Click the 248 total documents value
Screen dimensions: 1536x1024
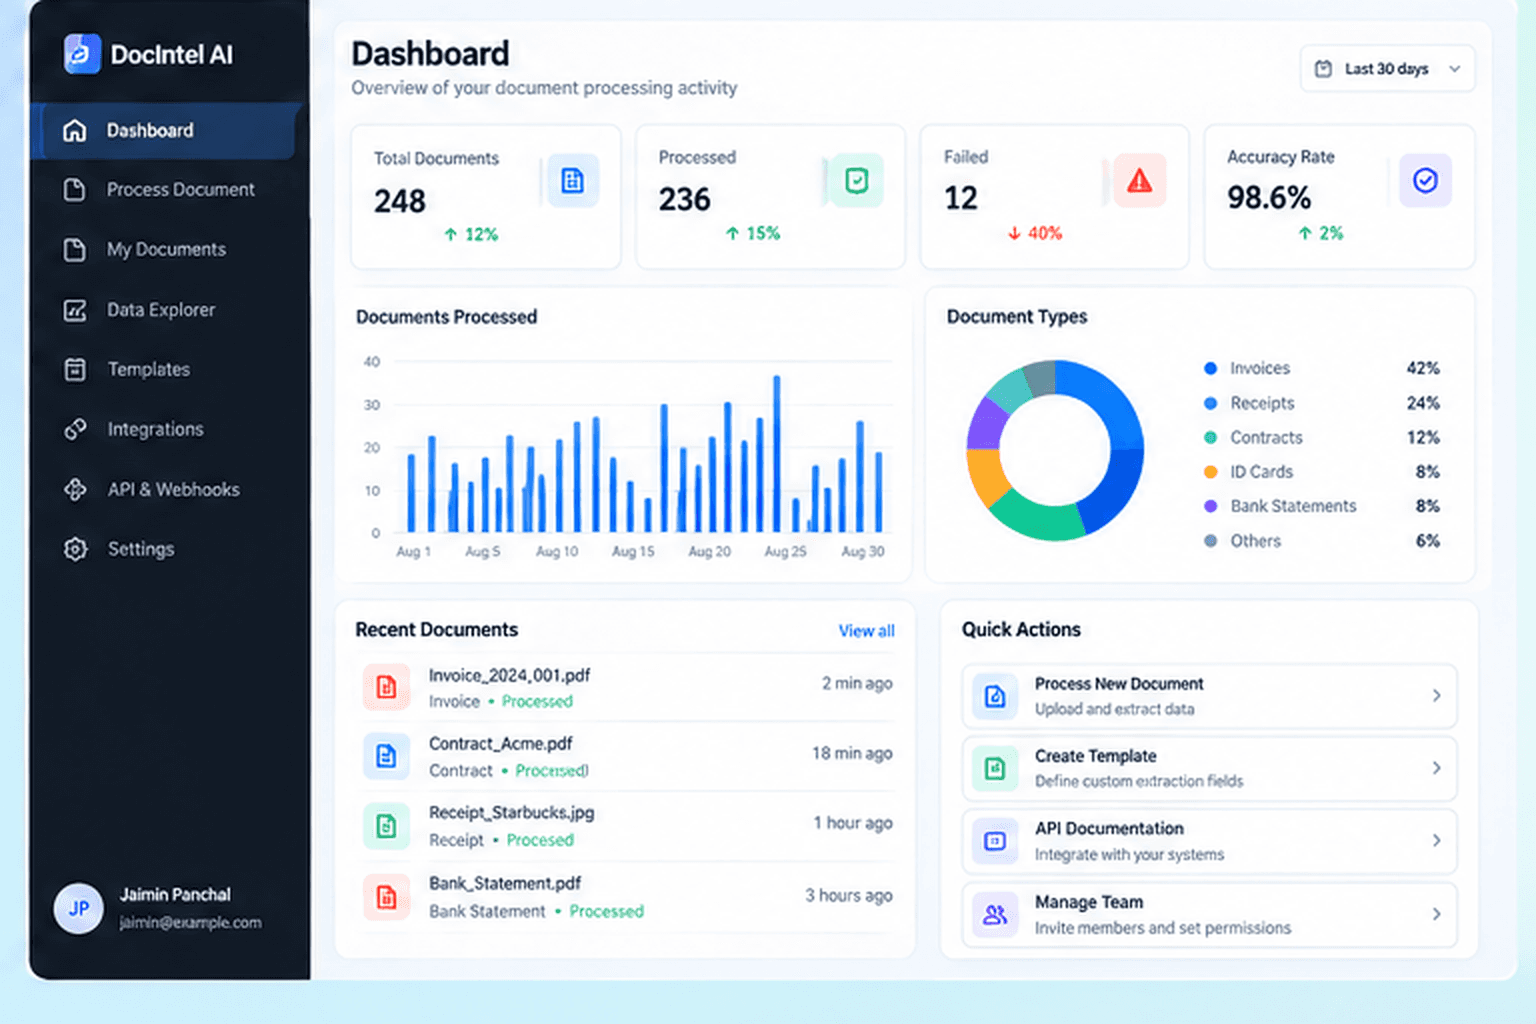400,201
